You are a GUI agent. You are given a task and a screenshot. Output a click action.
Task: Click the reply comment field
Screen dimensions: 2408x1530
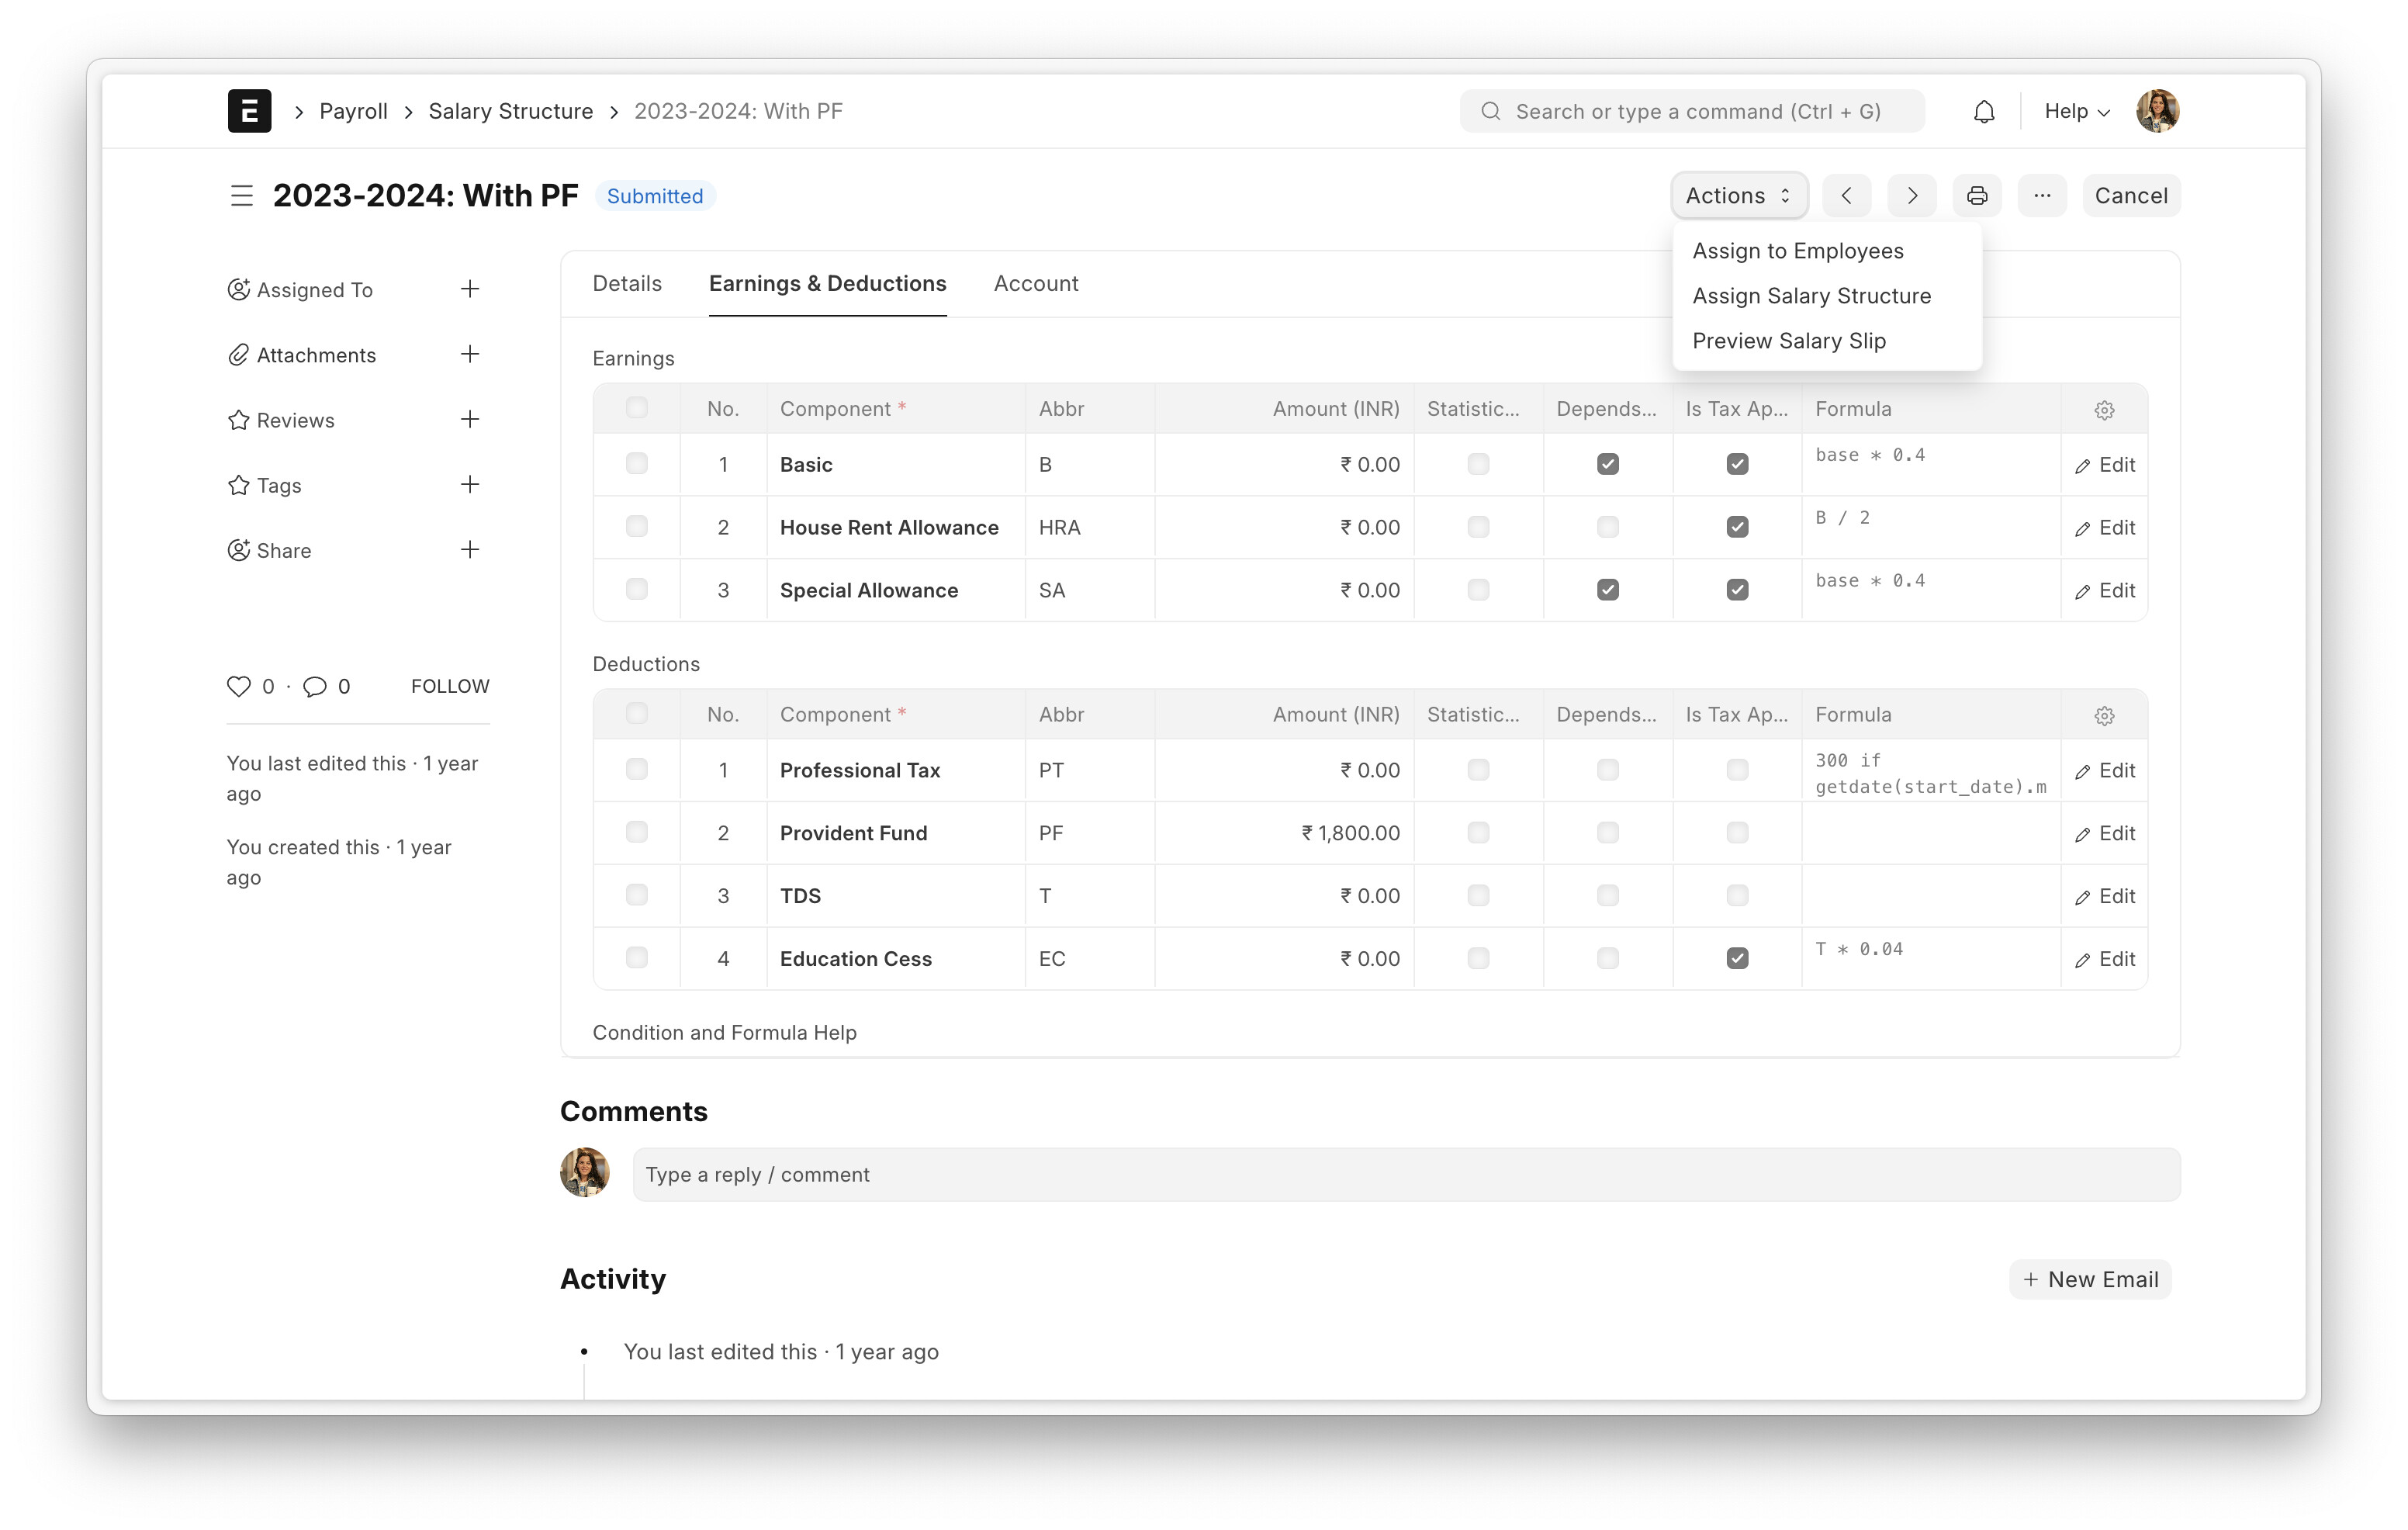click(1406, 1175)
